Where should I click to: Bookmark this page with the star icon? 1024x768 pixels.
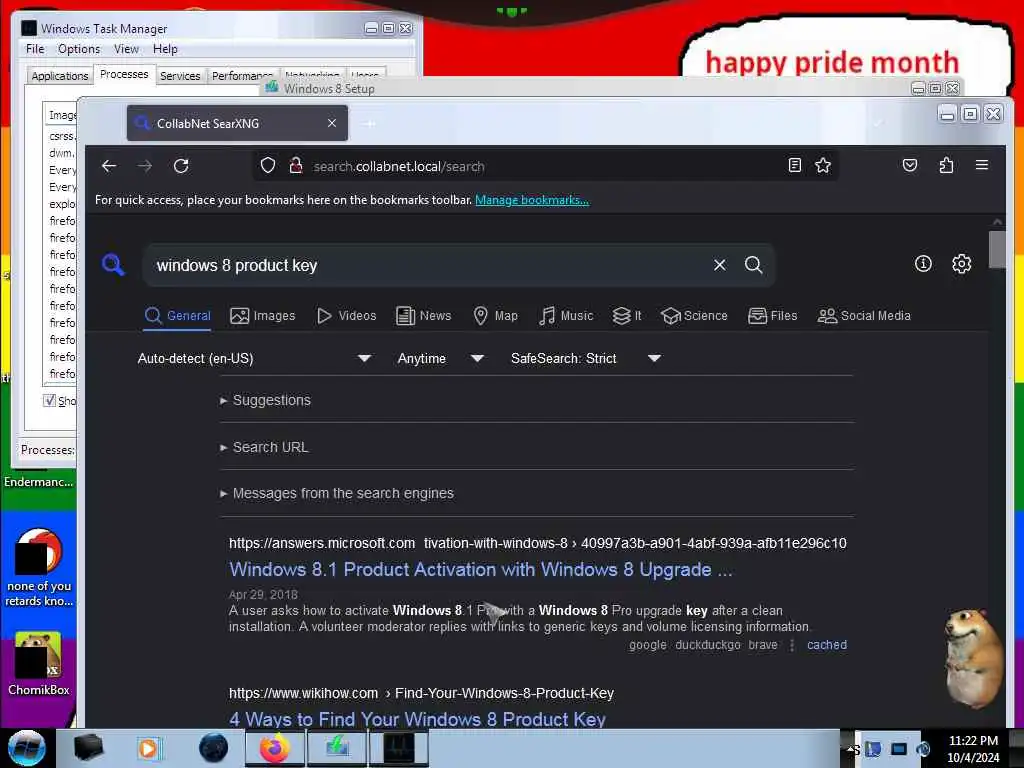coord(823,165)
